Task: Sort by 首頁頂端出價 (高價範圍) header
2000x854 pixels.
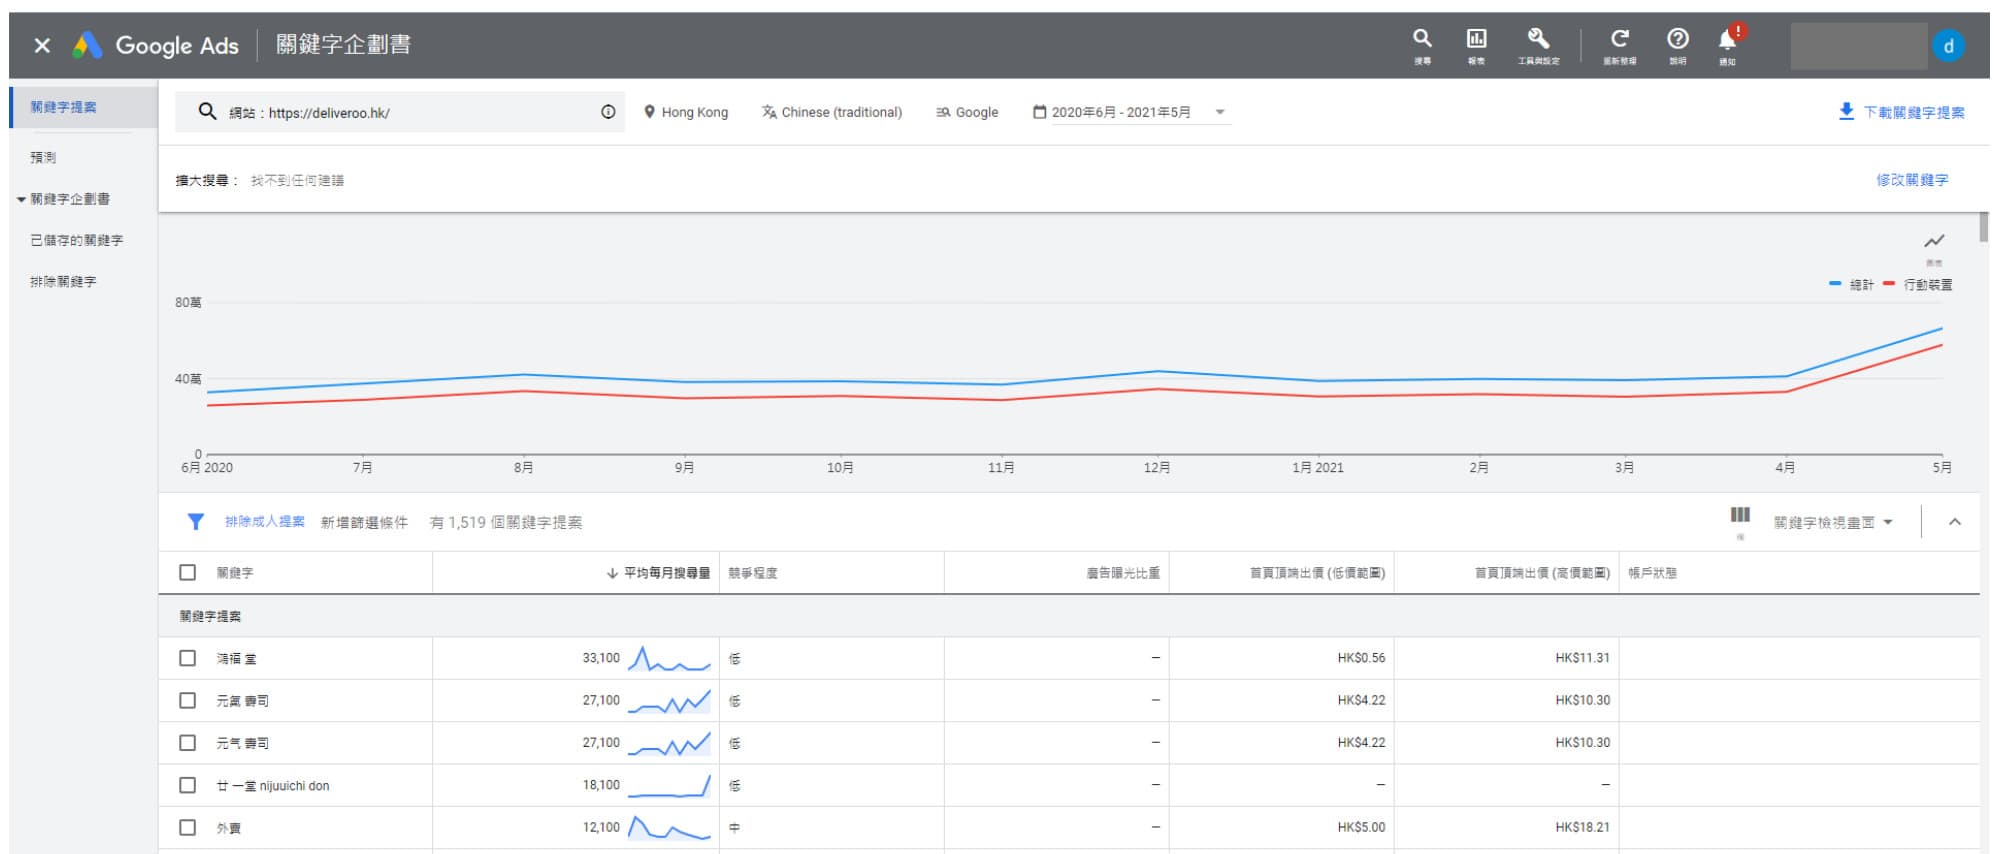Action: [x=1542, y=573]
